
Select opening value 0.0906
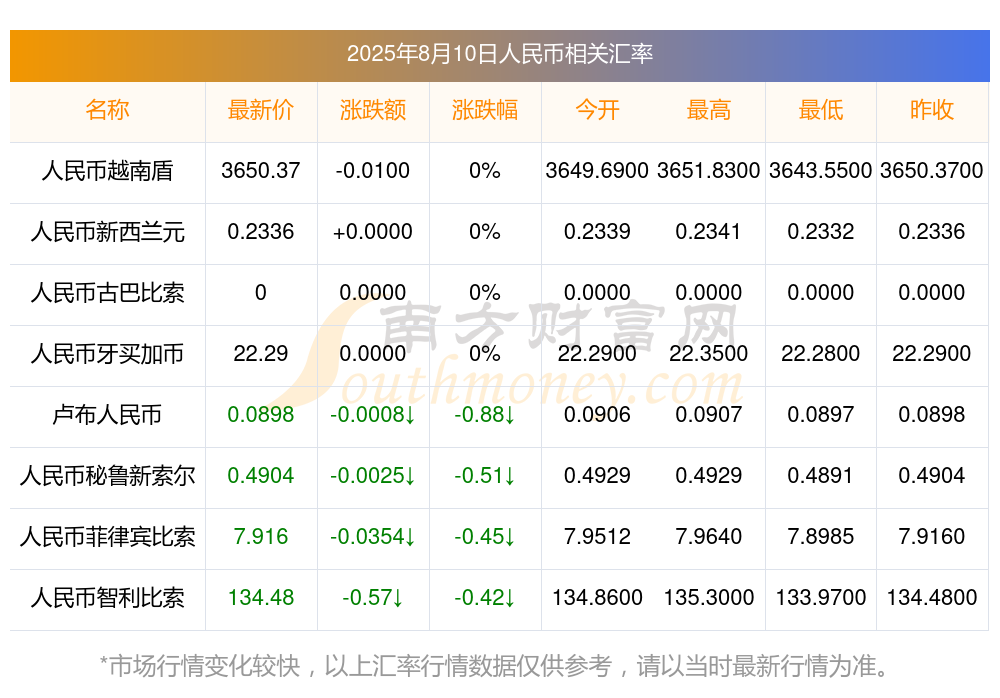tap(597, 415)
